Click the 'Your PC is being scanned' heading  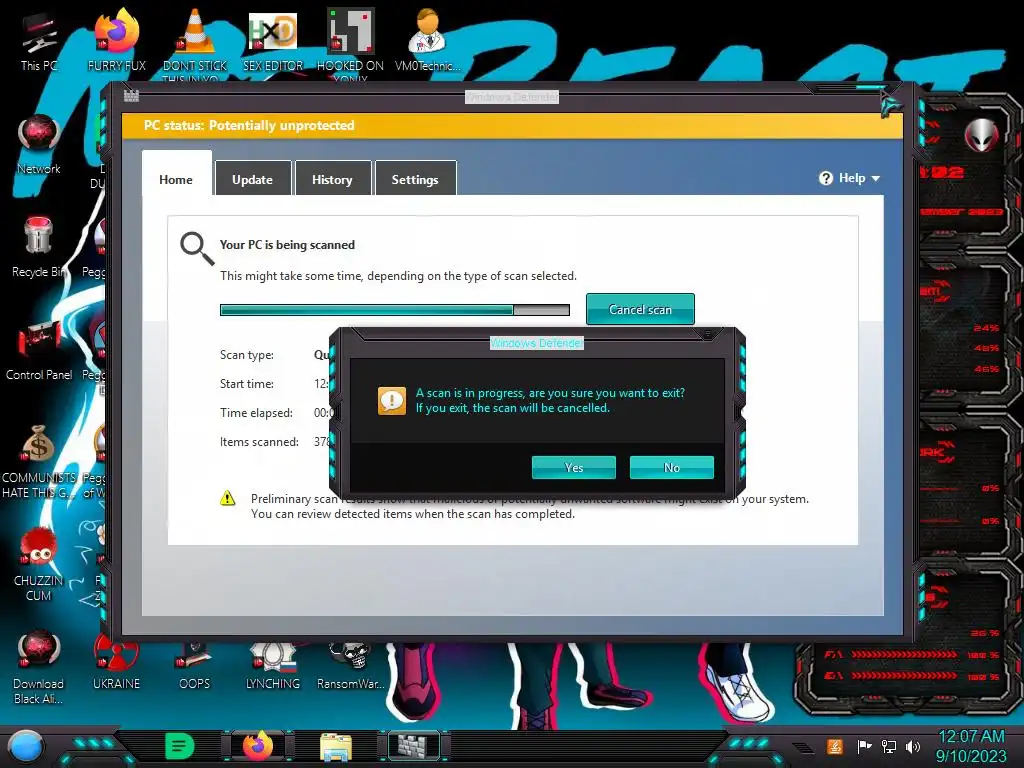287,245
